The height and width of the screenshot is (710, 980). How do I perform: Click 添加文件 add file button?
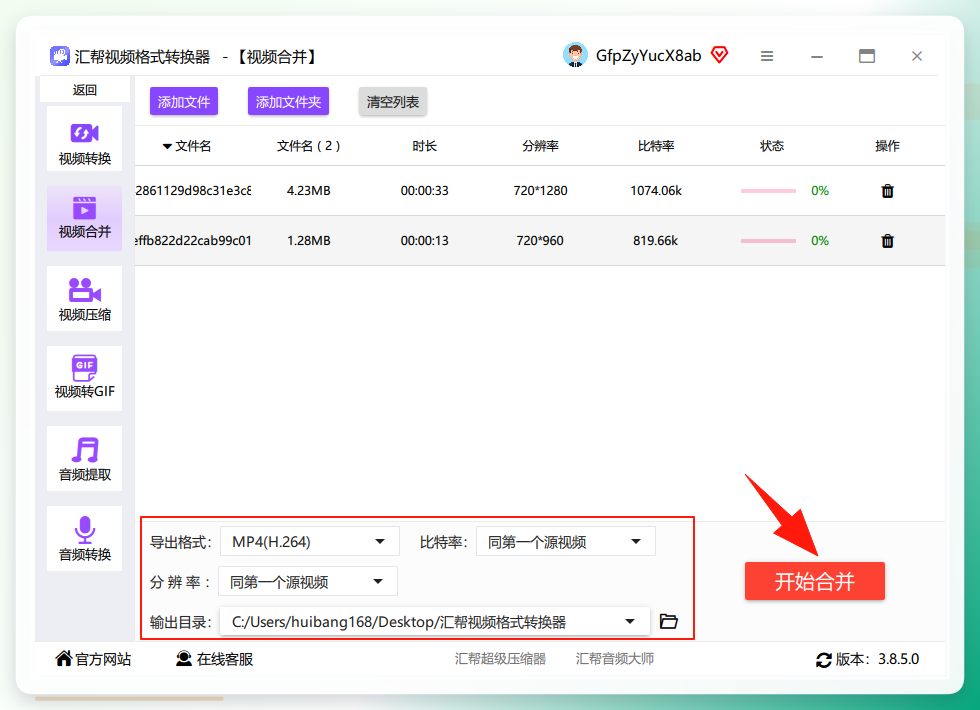[x=184, y=101]
